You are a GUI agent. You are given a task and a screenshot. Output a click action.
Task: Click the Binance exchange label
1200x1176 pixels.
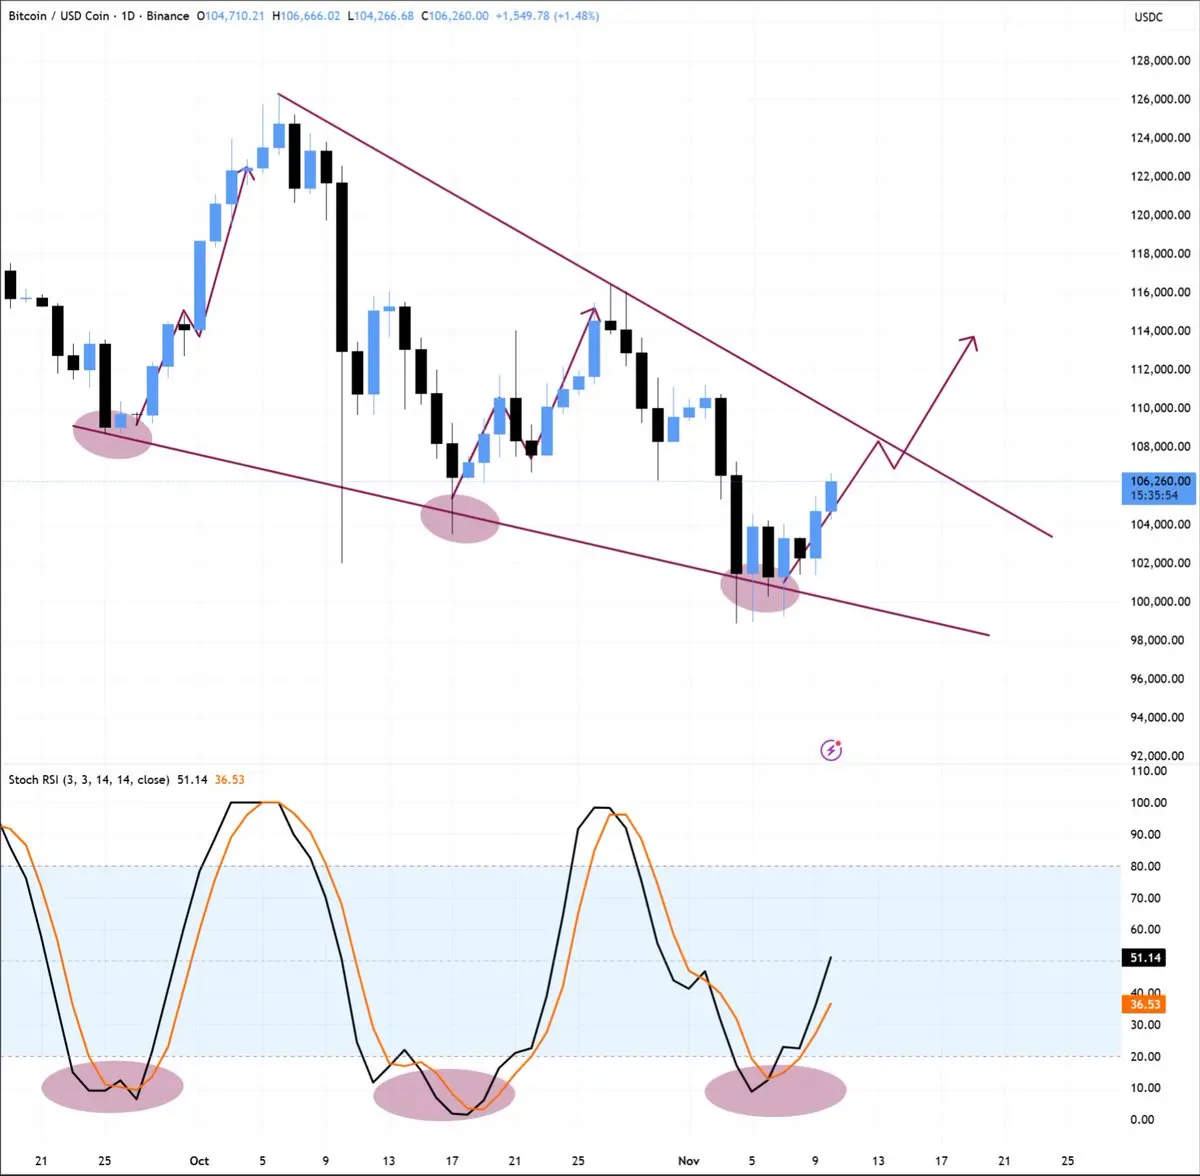tap(167, 16)
